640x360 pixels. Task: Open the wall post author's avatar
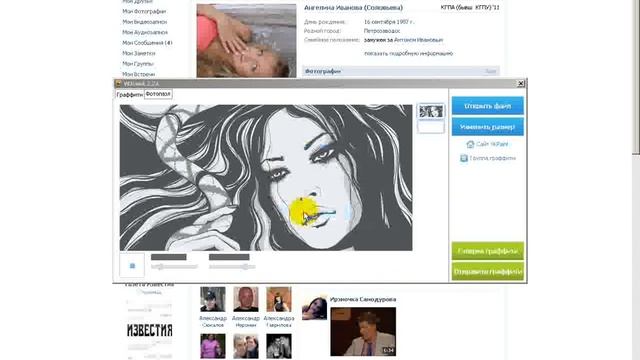tap(314, 307)
